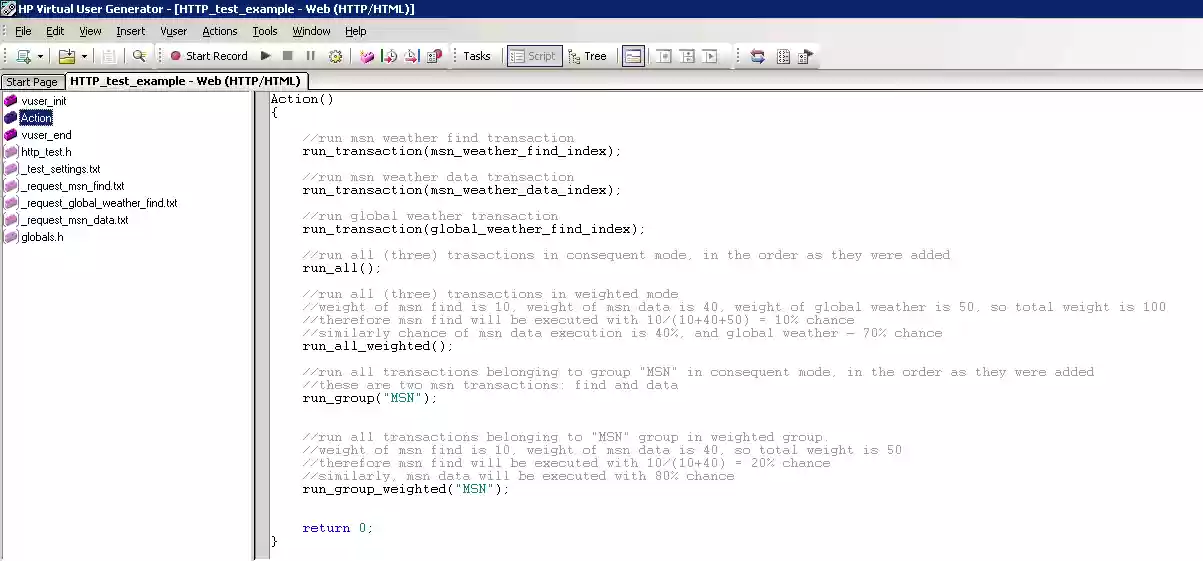The height and width of the screenshot is (561, 1203).
Task: Click Action section icon
Action: [11, 118]
